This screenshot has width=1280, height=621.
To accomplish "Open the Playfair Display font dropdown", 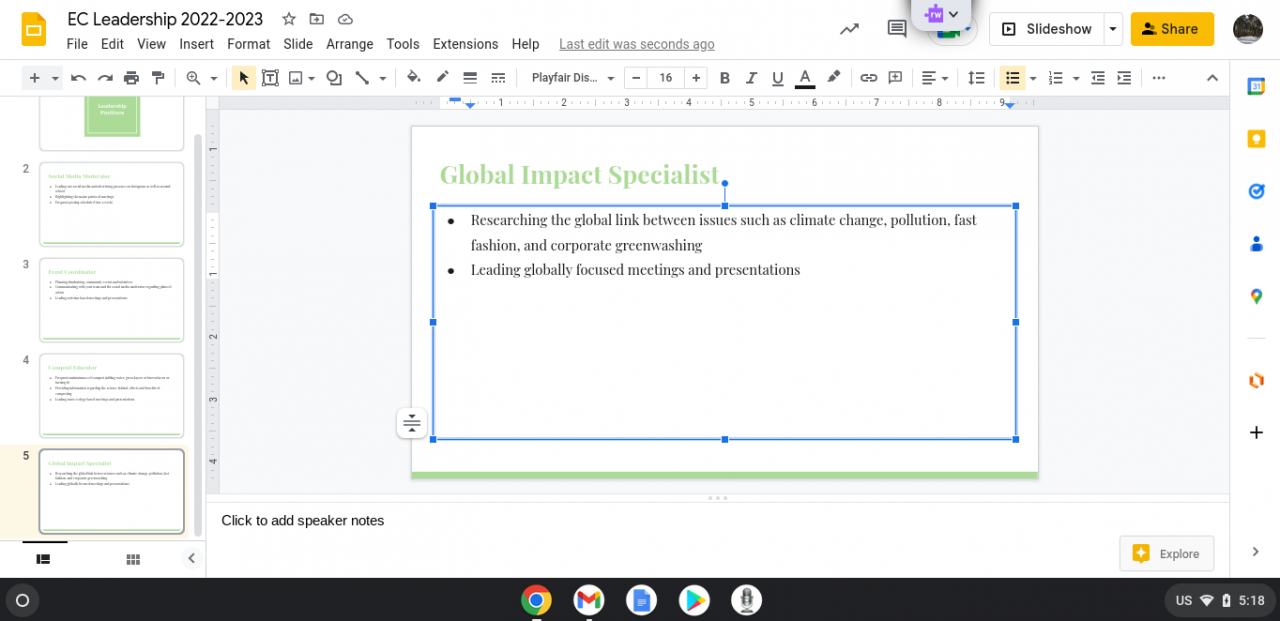I will 572,78.
